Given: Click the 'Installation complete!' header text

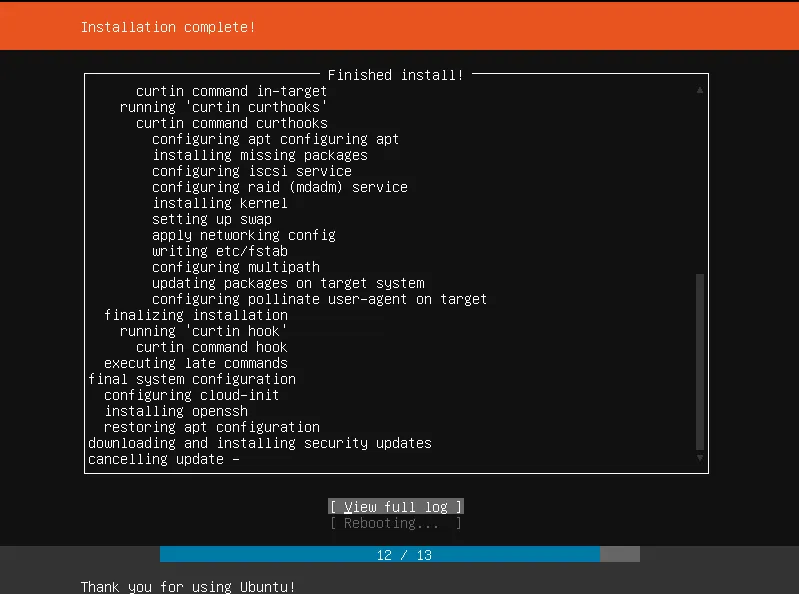Looking at the screenshot, I should (x=168, y=27).
